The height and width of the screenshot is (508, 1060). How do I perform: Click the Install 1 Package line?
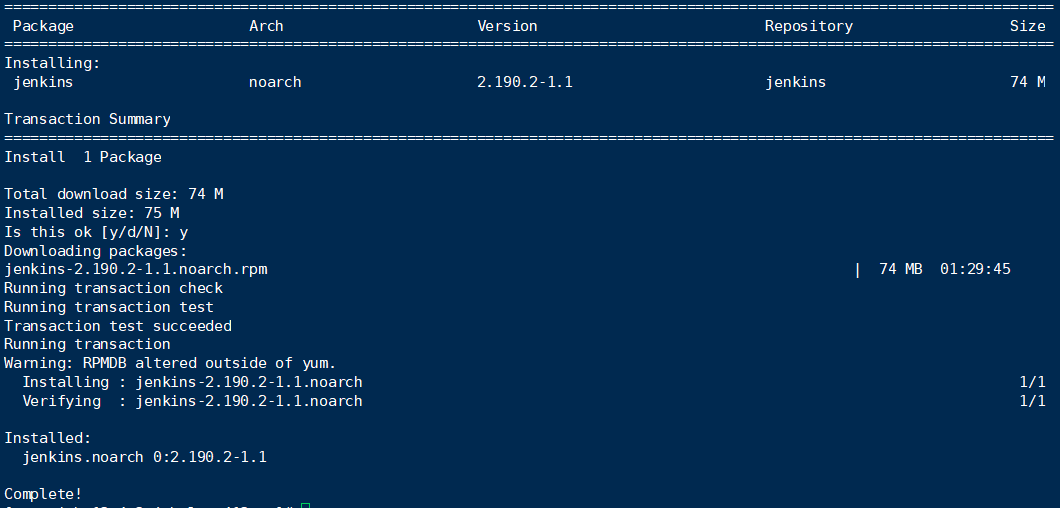[83, 157]
